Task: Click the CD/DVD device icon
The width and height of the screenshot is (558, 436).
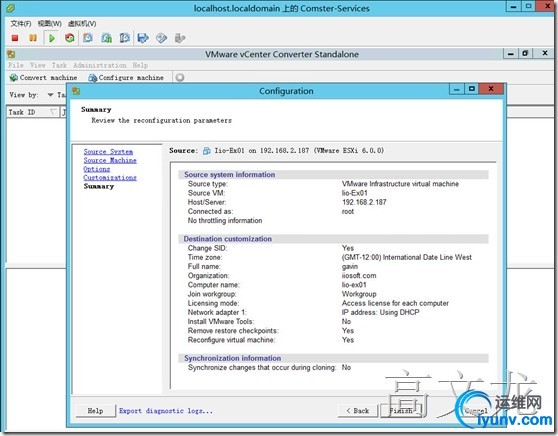Action: [x=162, y=38]
